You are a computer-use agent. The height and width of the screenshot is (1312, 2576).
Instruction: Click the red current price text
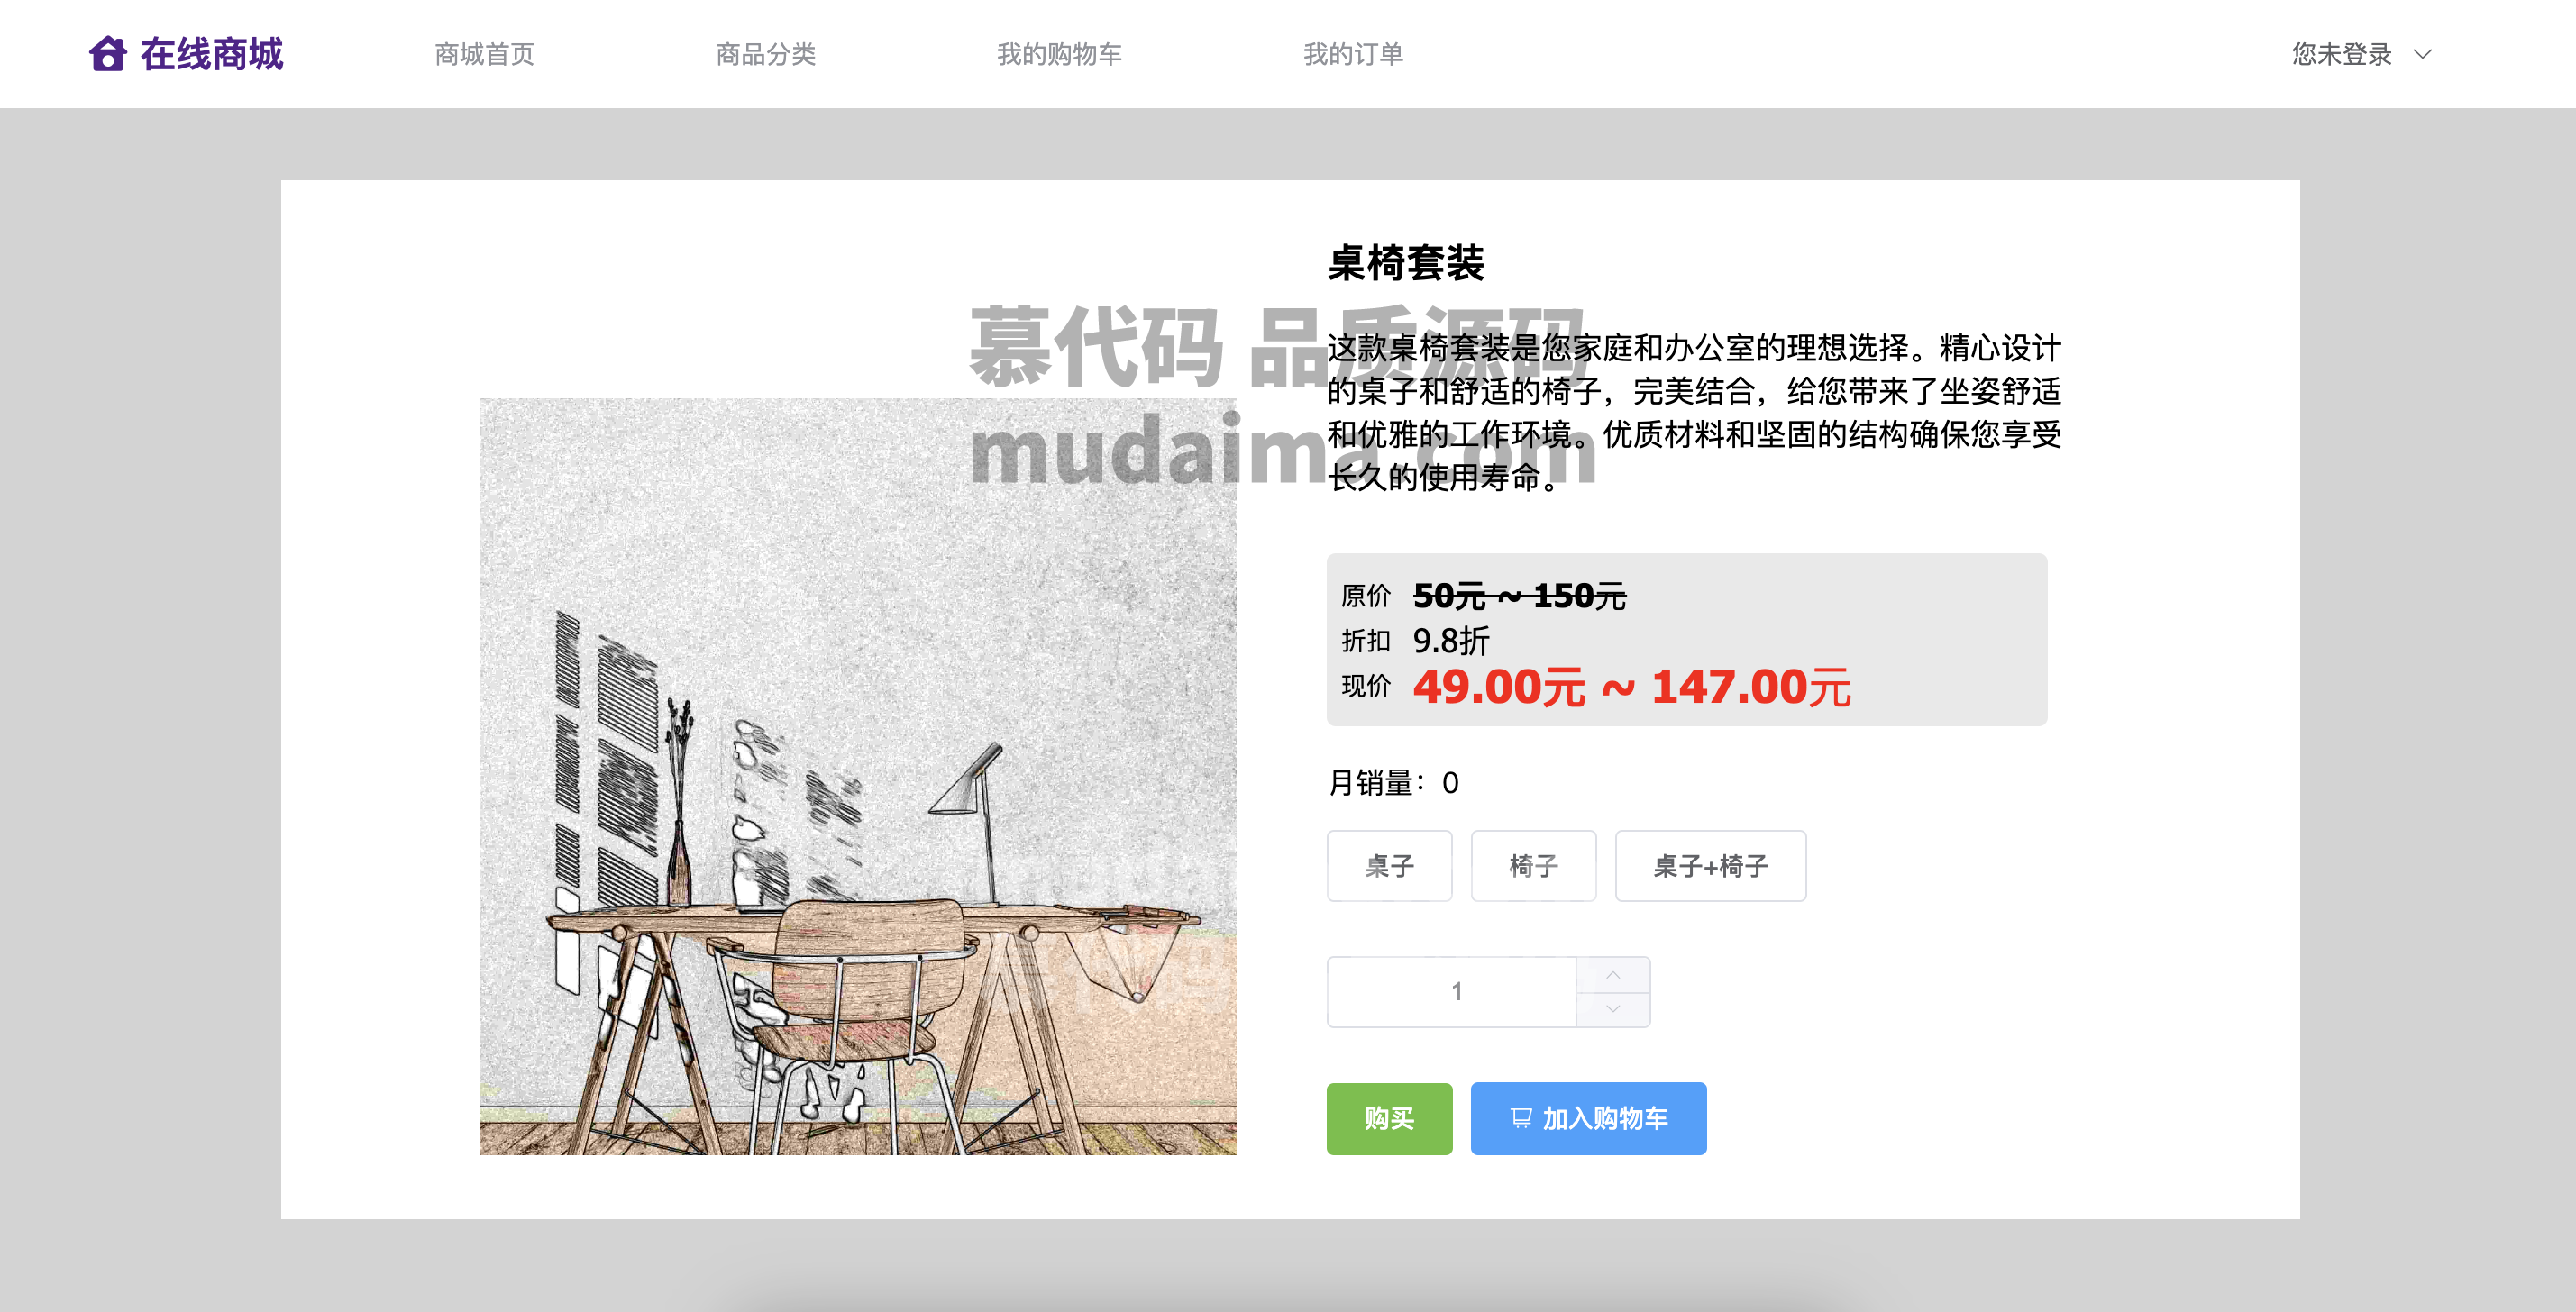pos(1631,687)
